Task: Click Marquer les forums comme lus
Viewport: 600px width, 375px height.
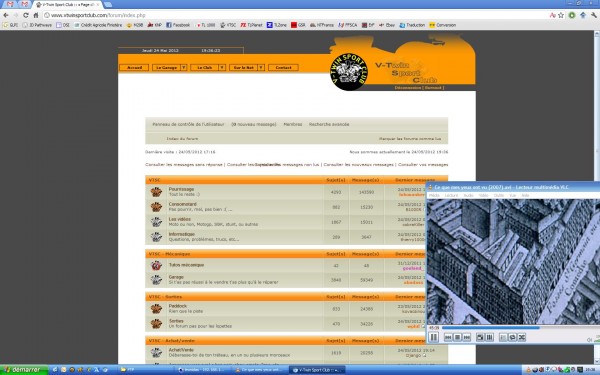Action: 410,139
